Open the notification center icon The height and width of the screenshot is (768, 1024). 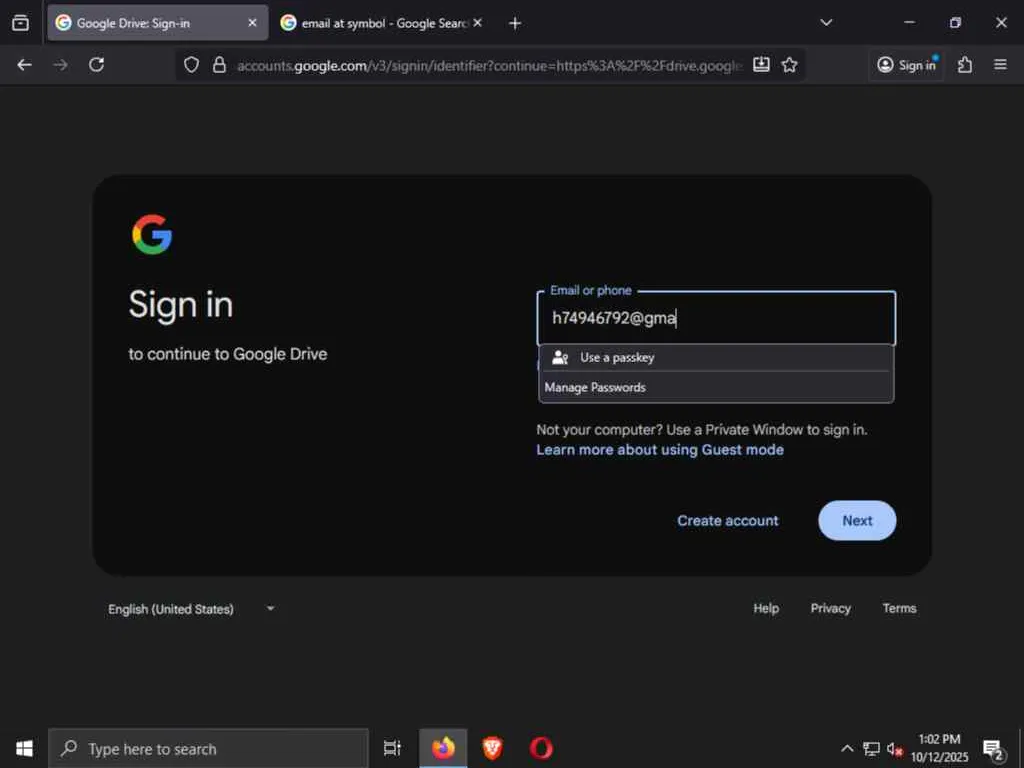(993, 749)
